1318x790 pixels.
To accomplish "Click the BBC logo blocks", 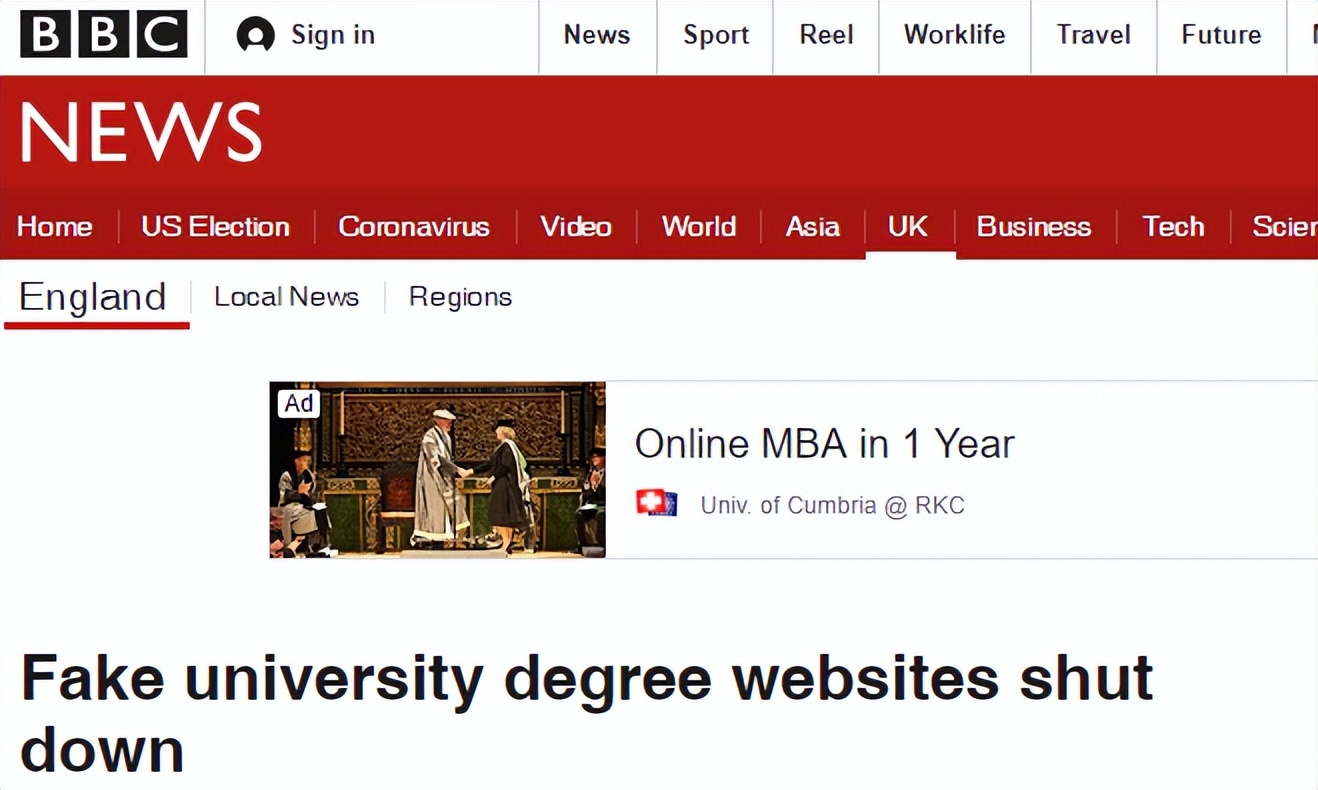I will [x=104, y=35].
